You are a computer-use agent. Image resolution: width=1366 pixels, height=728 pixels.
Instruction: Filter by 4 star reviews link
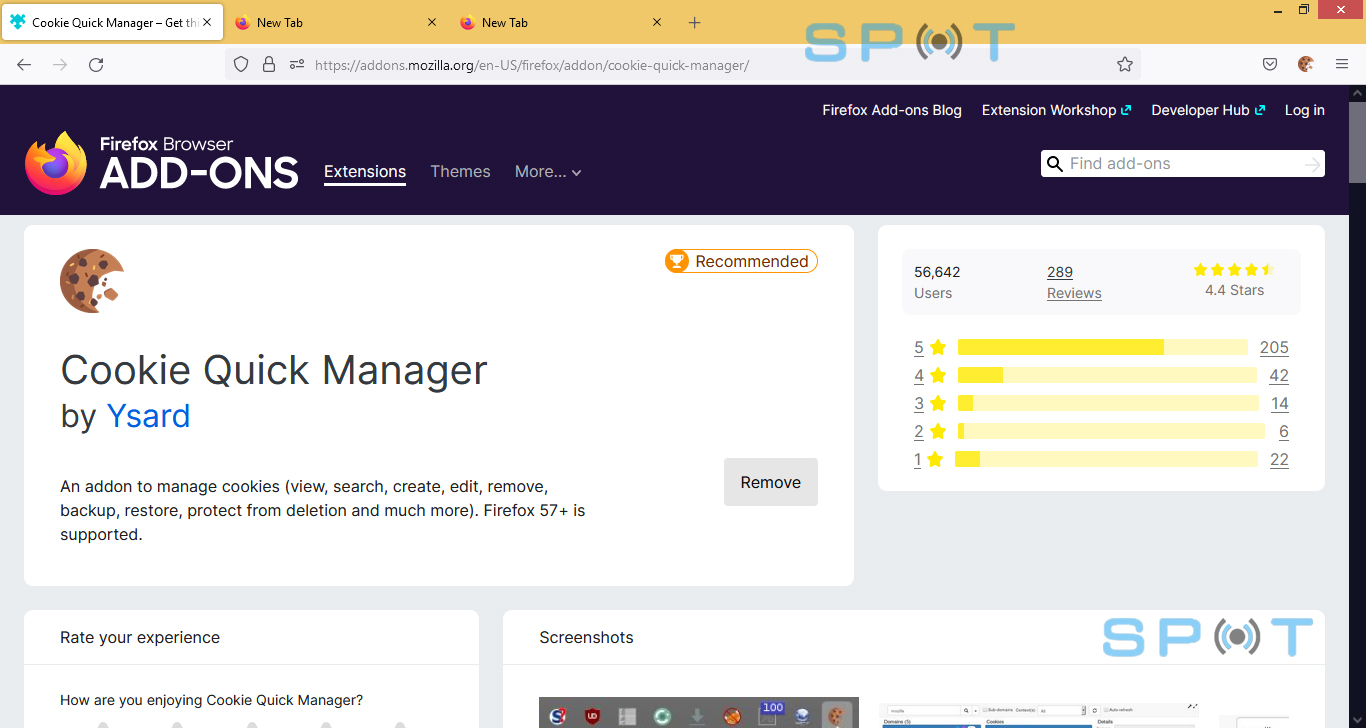coord(930,375)
